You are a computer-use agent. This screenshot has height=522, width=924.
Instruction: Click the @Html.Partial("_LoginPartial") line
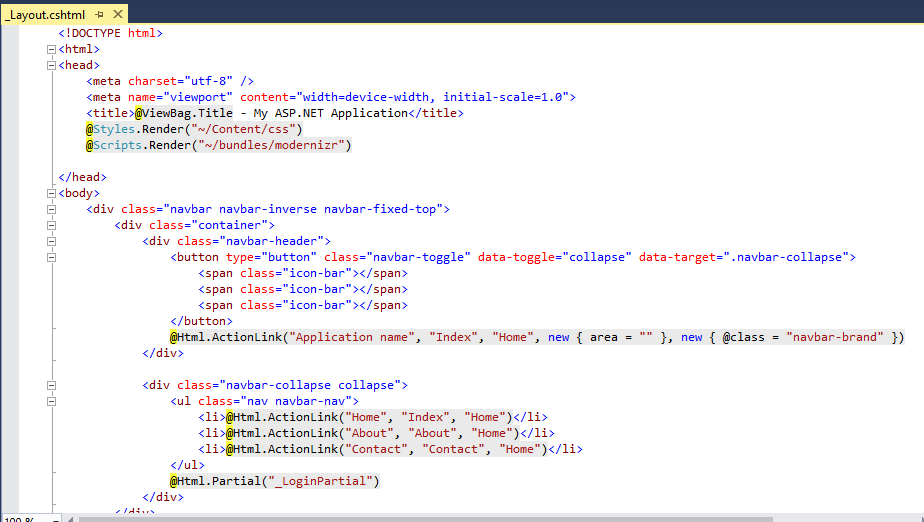pyautogui.click(x=275, y=481)
